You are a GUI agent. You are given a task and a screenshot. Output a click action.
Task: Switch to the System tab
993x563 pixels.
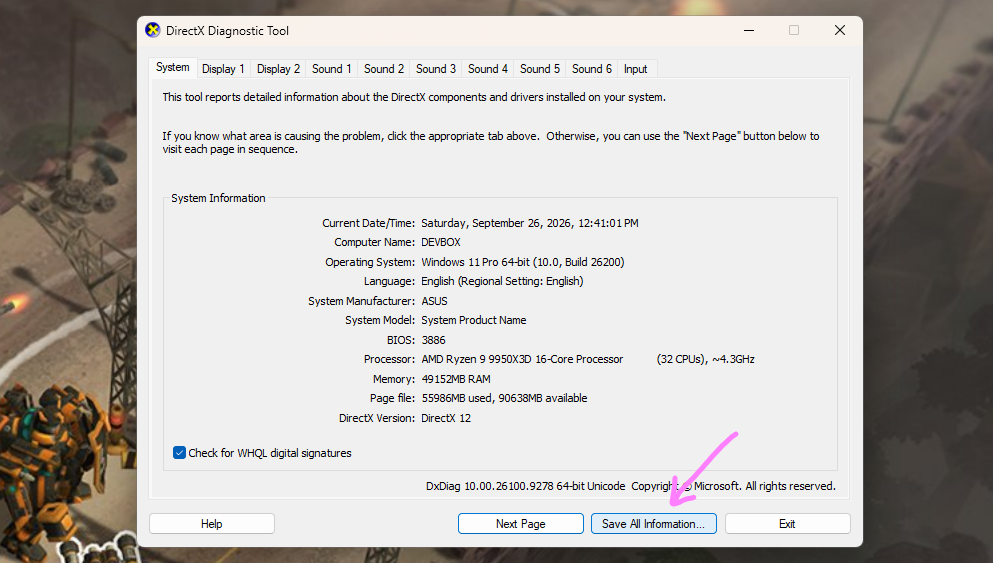click(172, 67)
